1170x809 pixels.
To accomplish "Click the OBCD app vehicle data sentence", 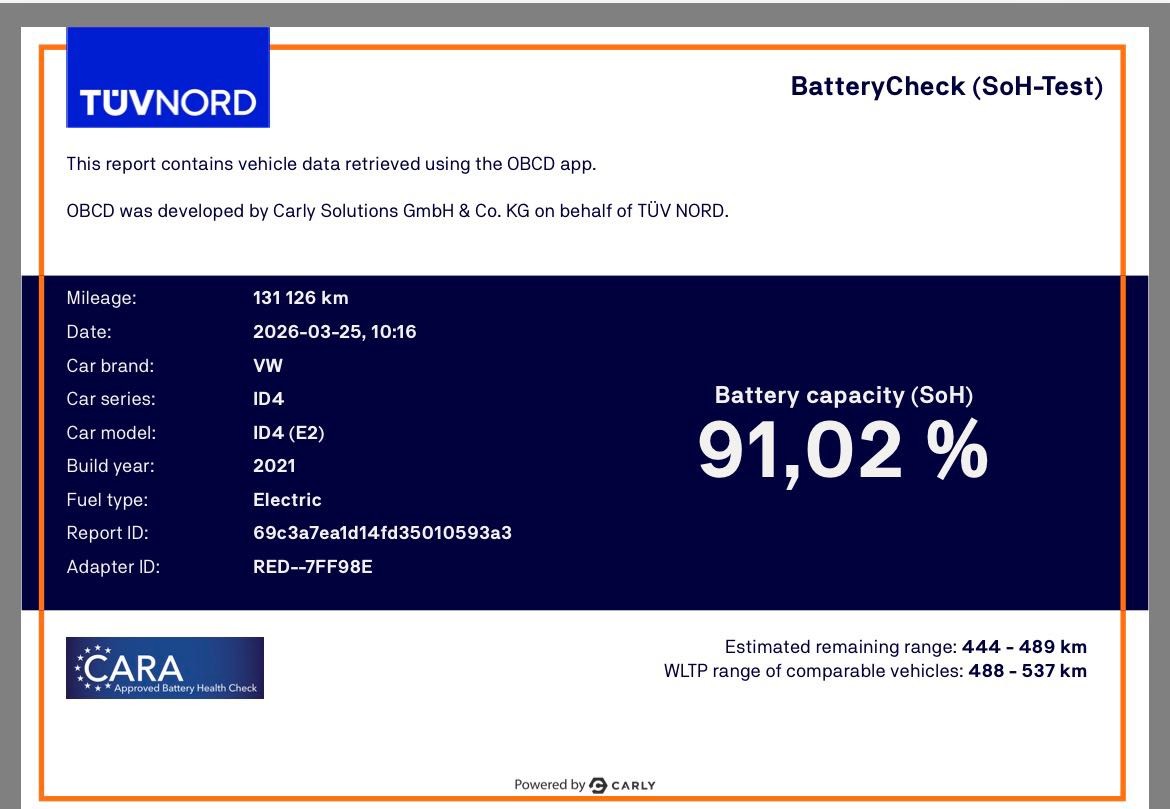I will (331, 164).
